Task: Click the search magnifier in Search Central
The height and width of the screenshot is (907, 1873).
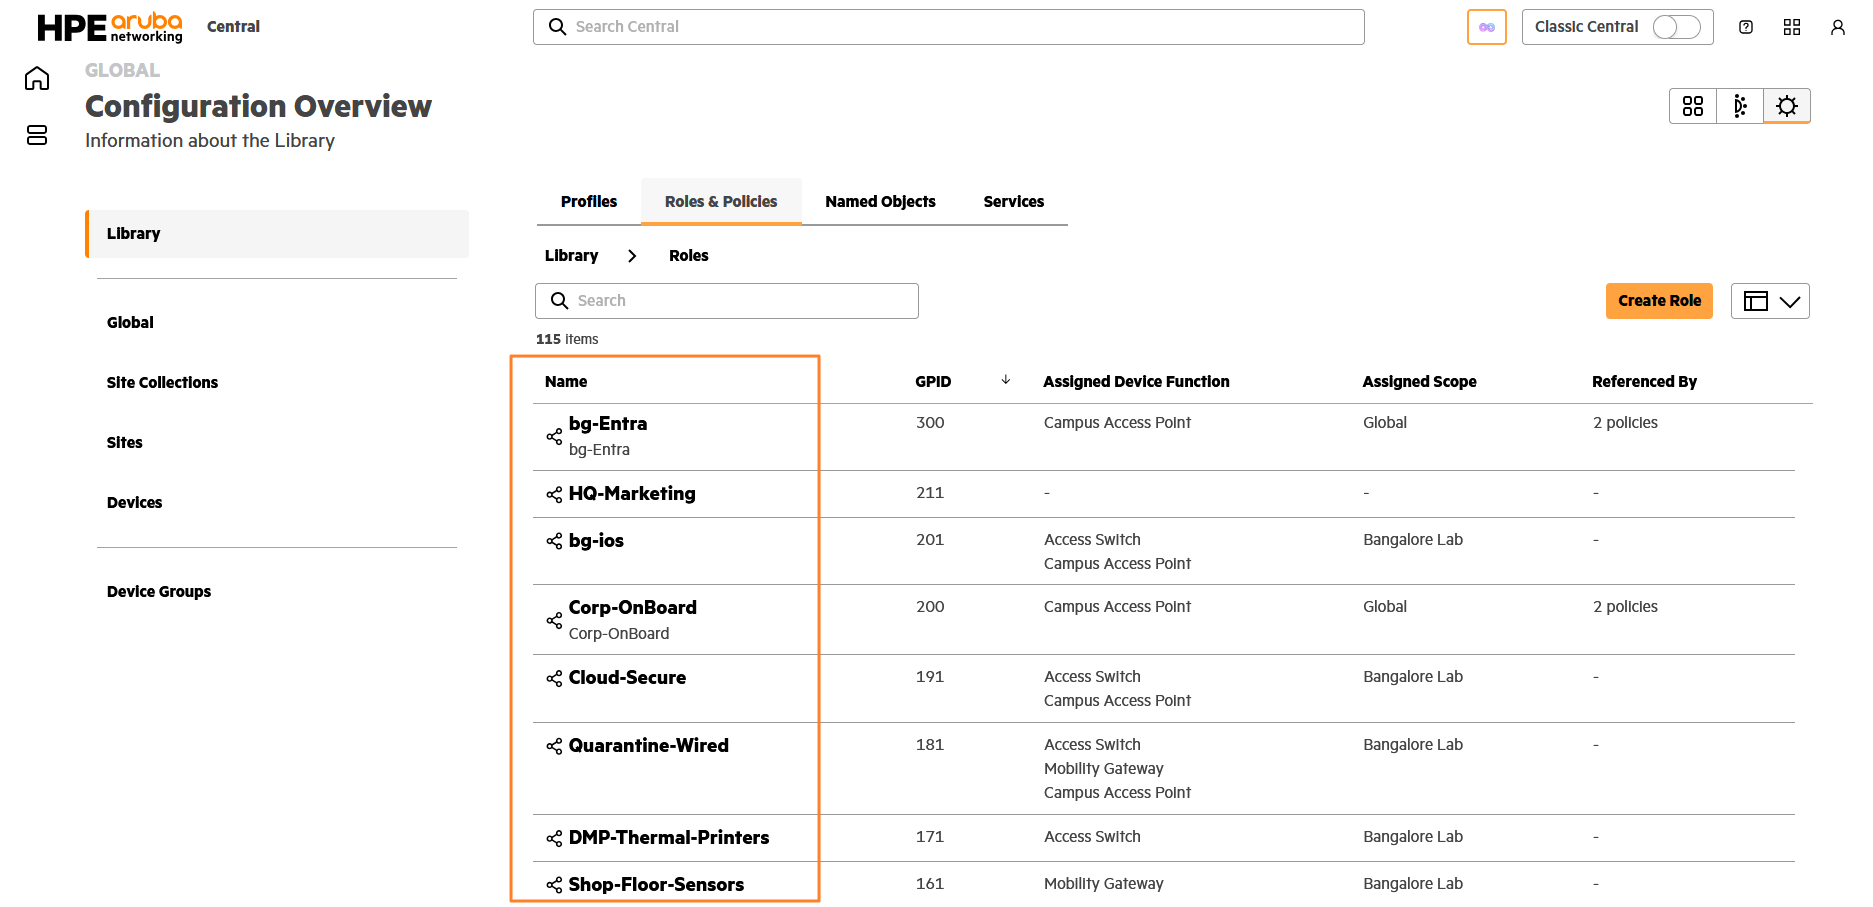Action: coord(558,27)
